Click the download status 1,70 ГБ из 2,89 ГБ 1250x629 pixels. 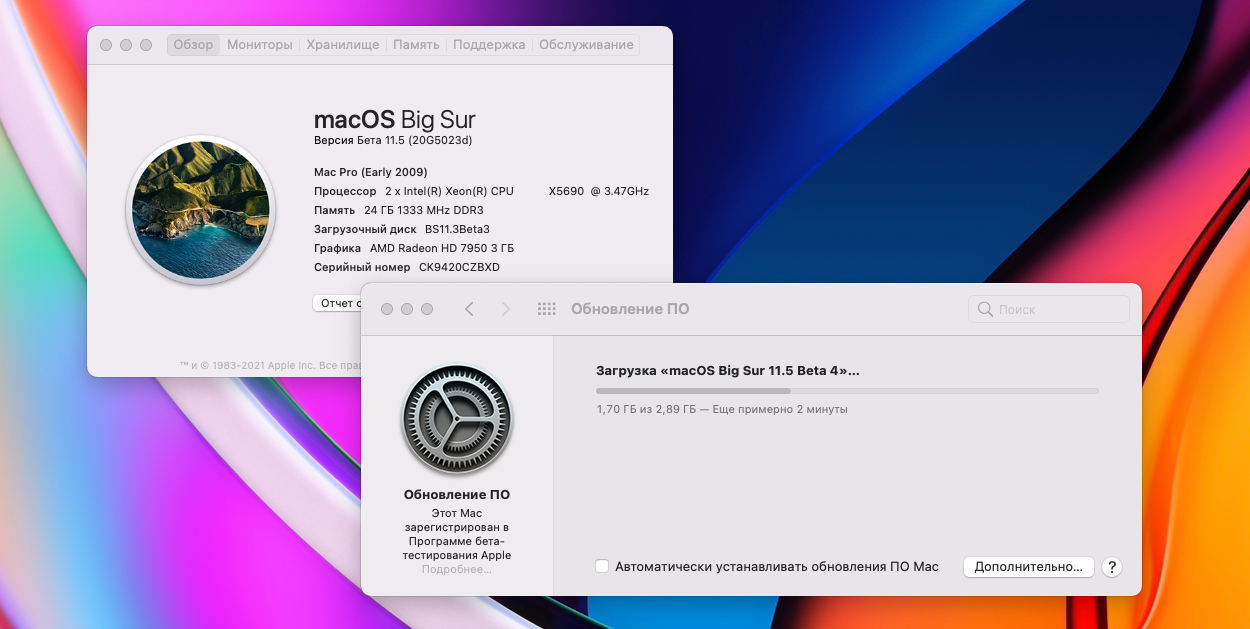point(646,409)
